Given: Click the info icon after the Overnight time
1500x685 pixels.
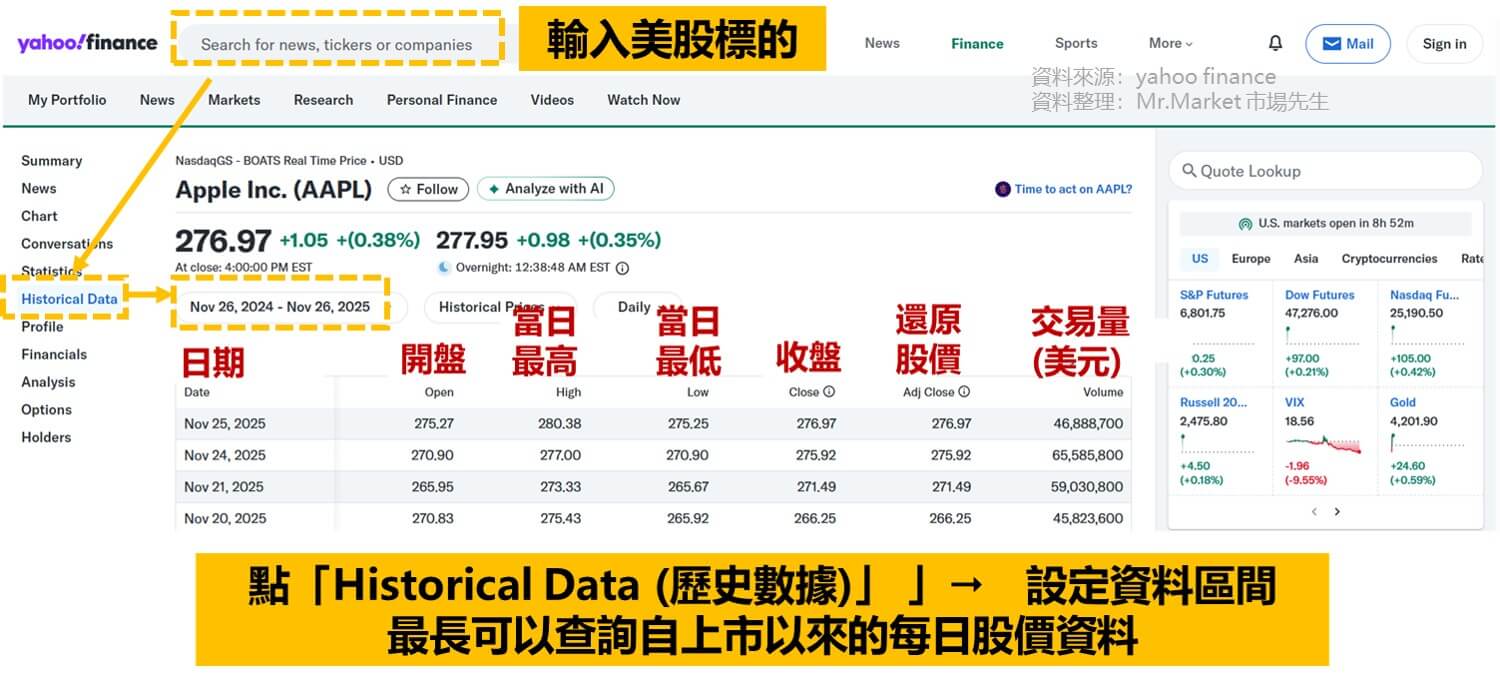Looking at the screenshot, I should [622, 267].
